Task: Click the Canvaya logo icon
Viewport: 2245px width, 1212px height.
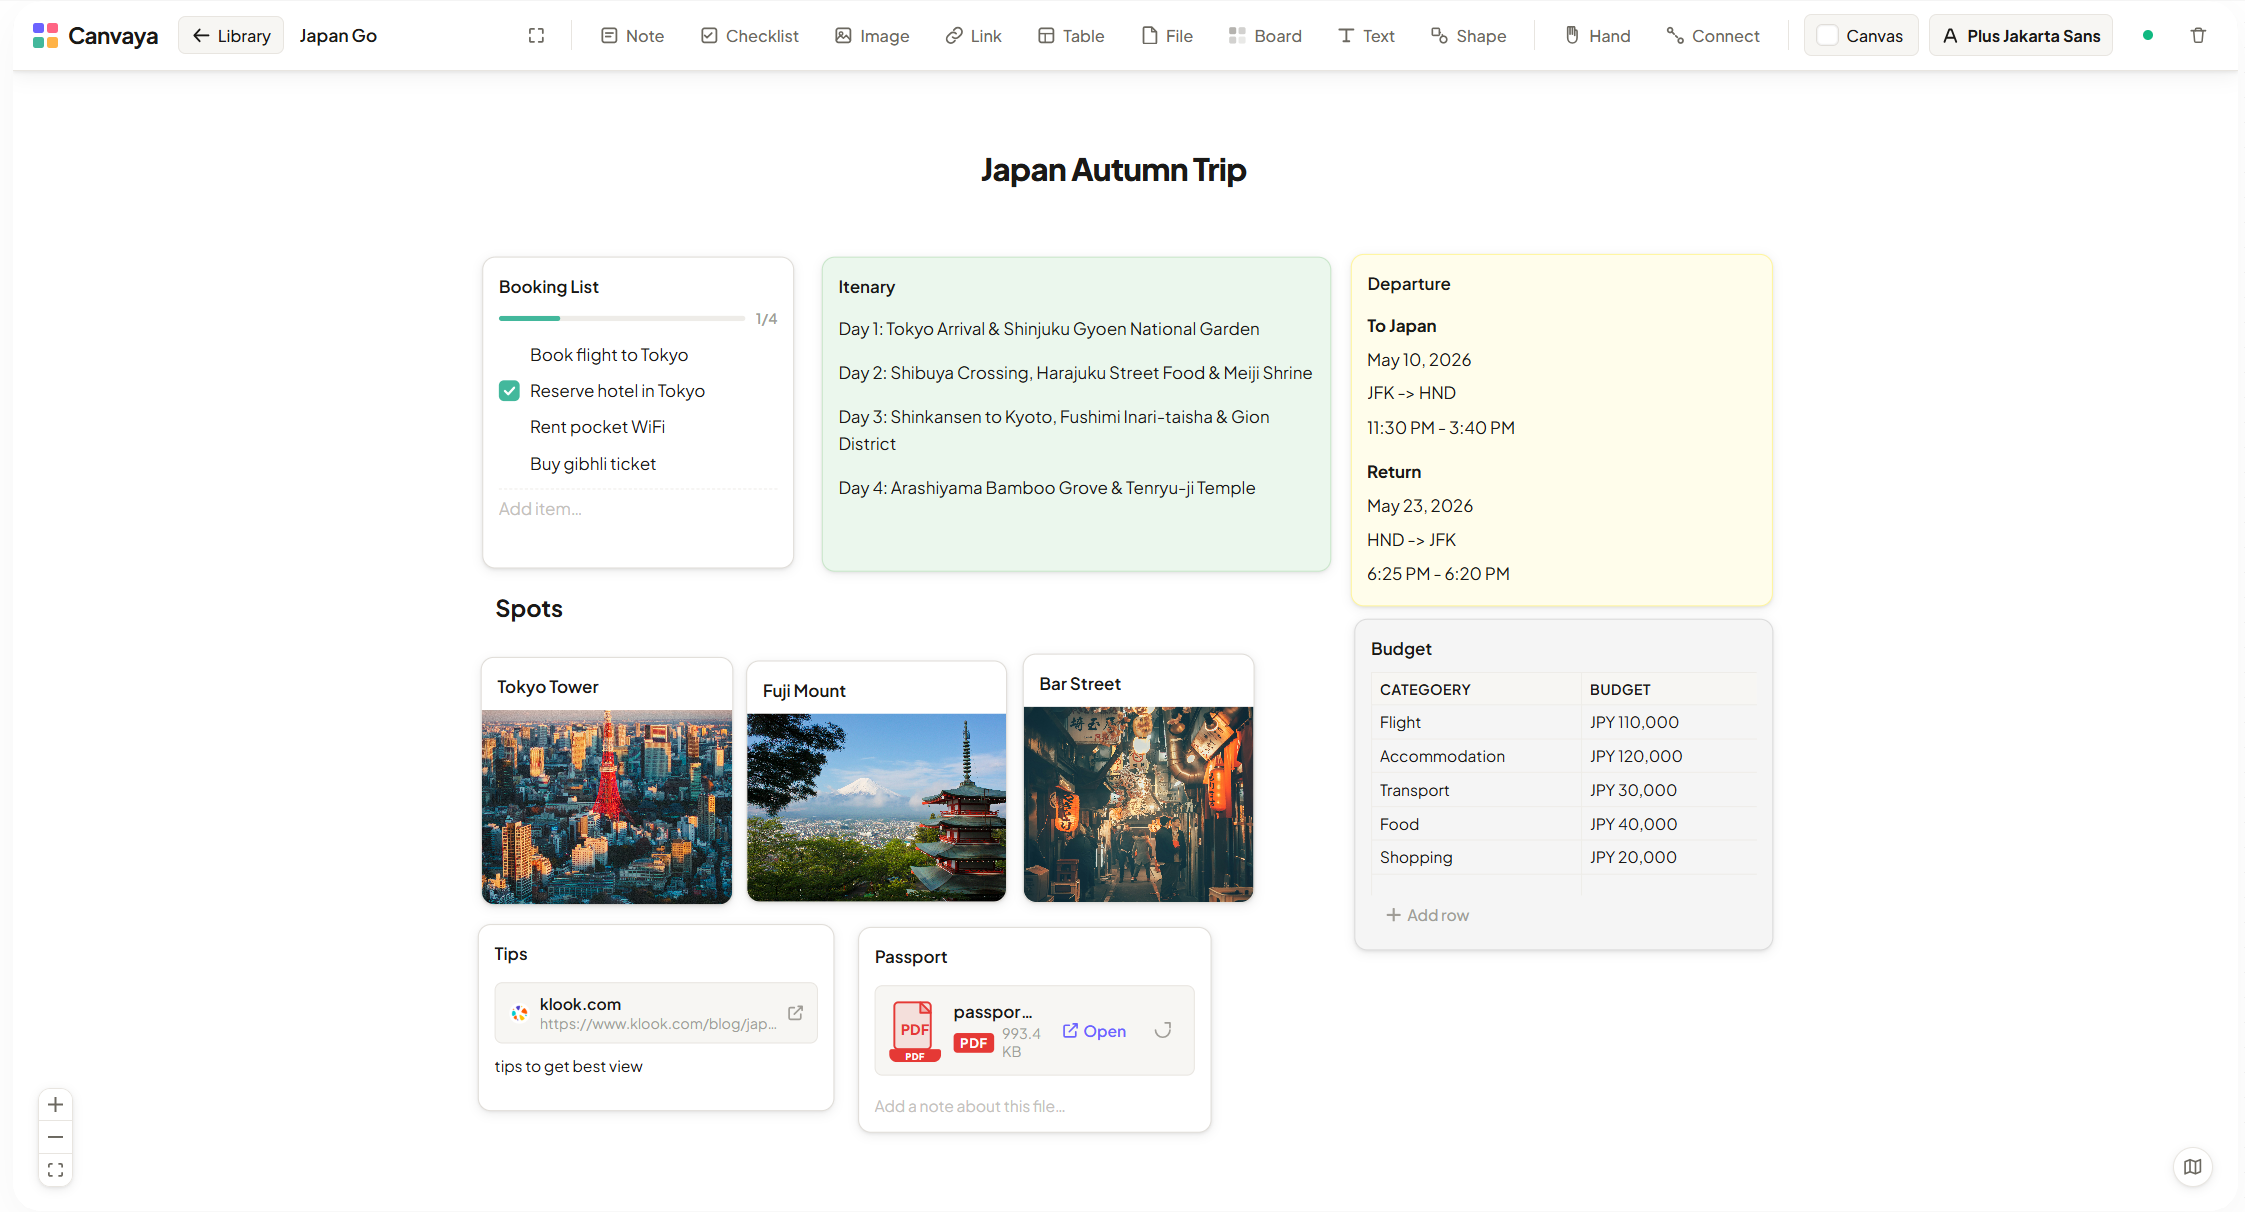Action: point(45,36)
